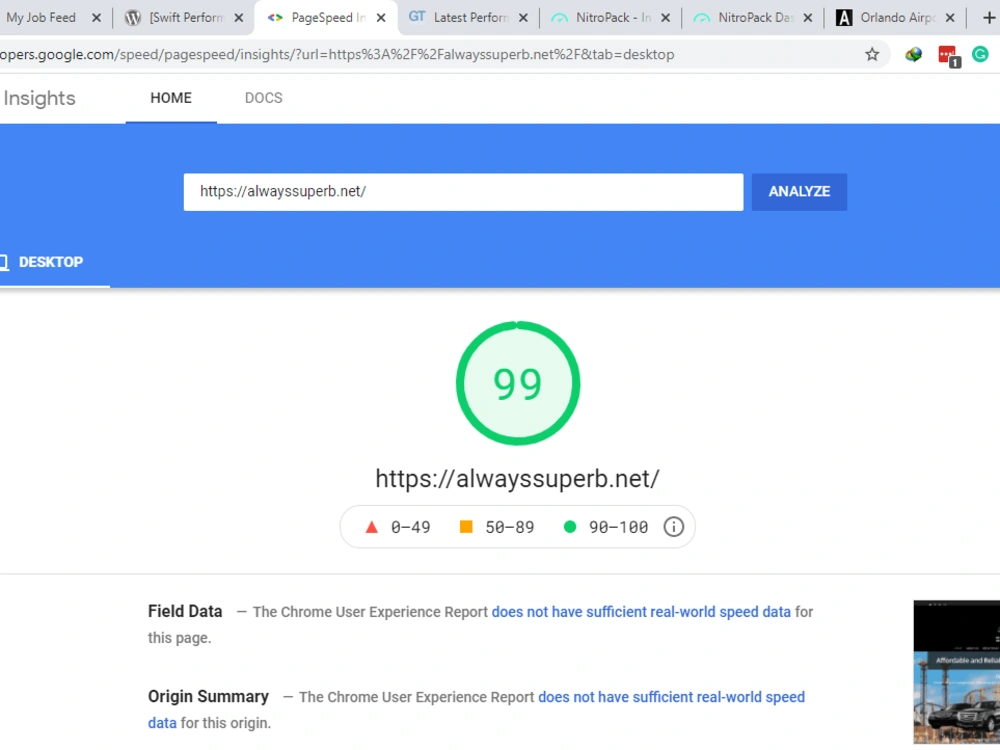
Task: Open the red extension icon with badge
Action: point(949,56)
